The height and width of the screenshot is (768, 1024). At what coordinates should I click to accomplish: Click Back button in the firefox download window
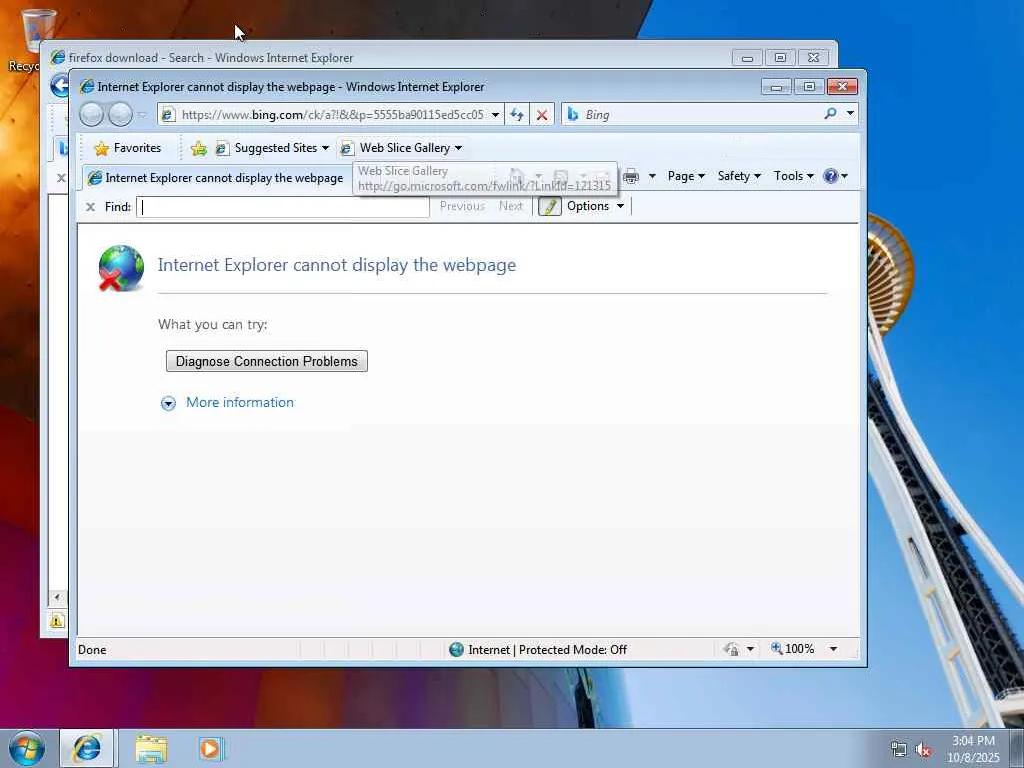click(x=60, y=86)
